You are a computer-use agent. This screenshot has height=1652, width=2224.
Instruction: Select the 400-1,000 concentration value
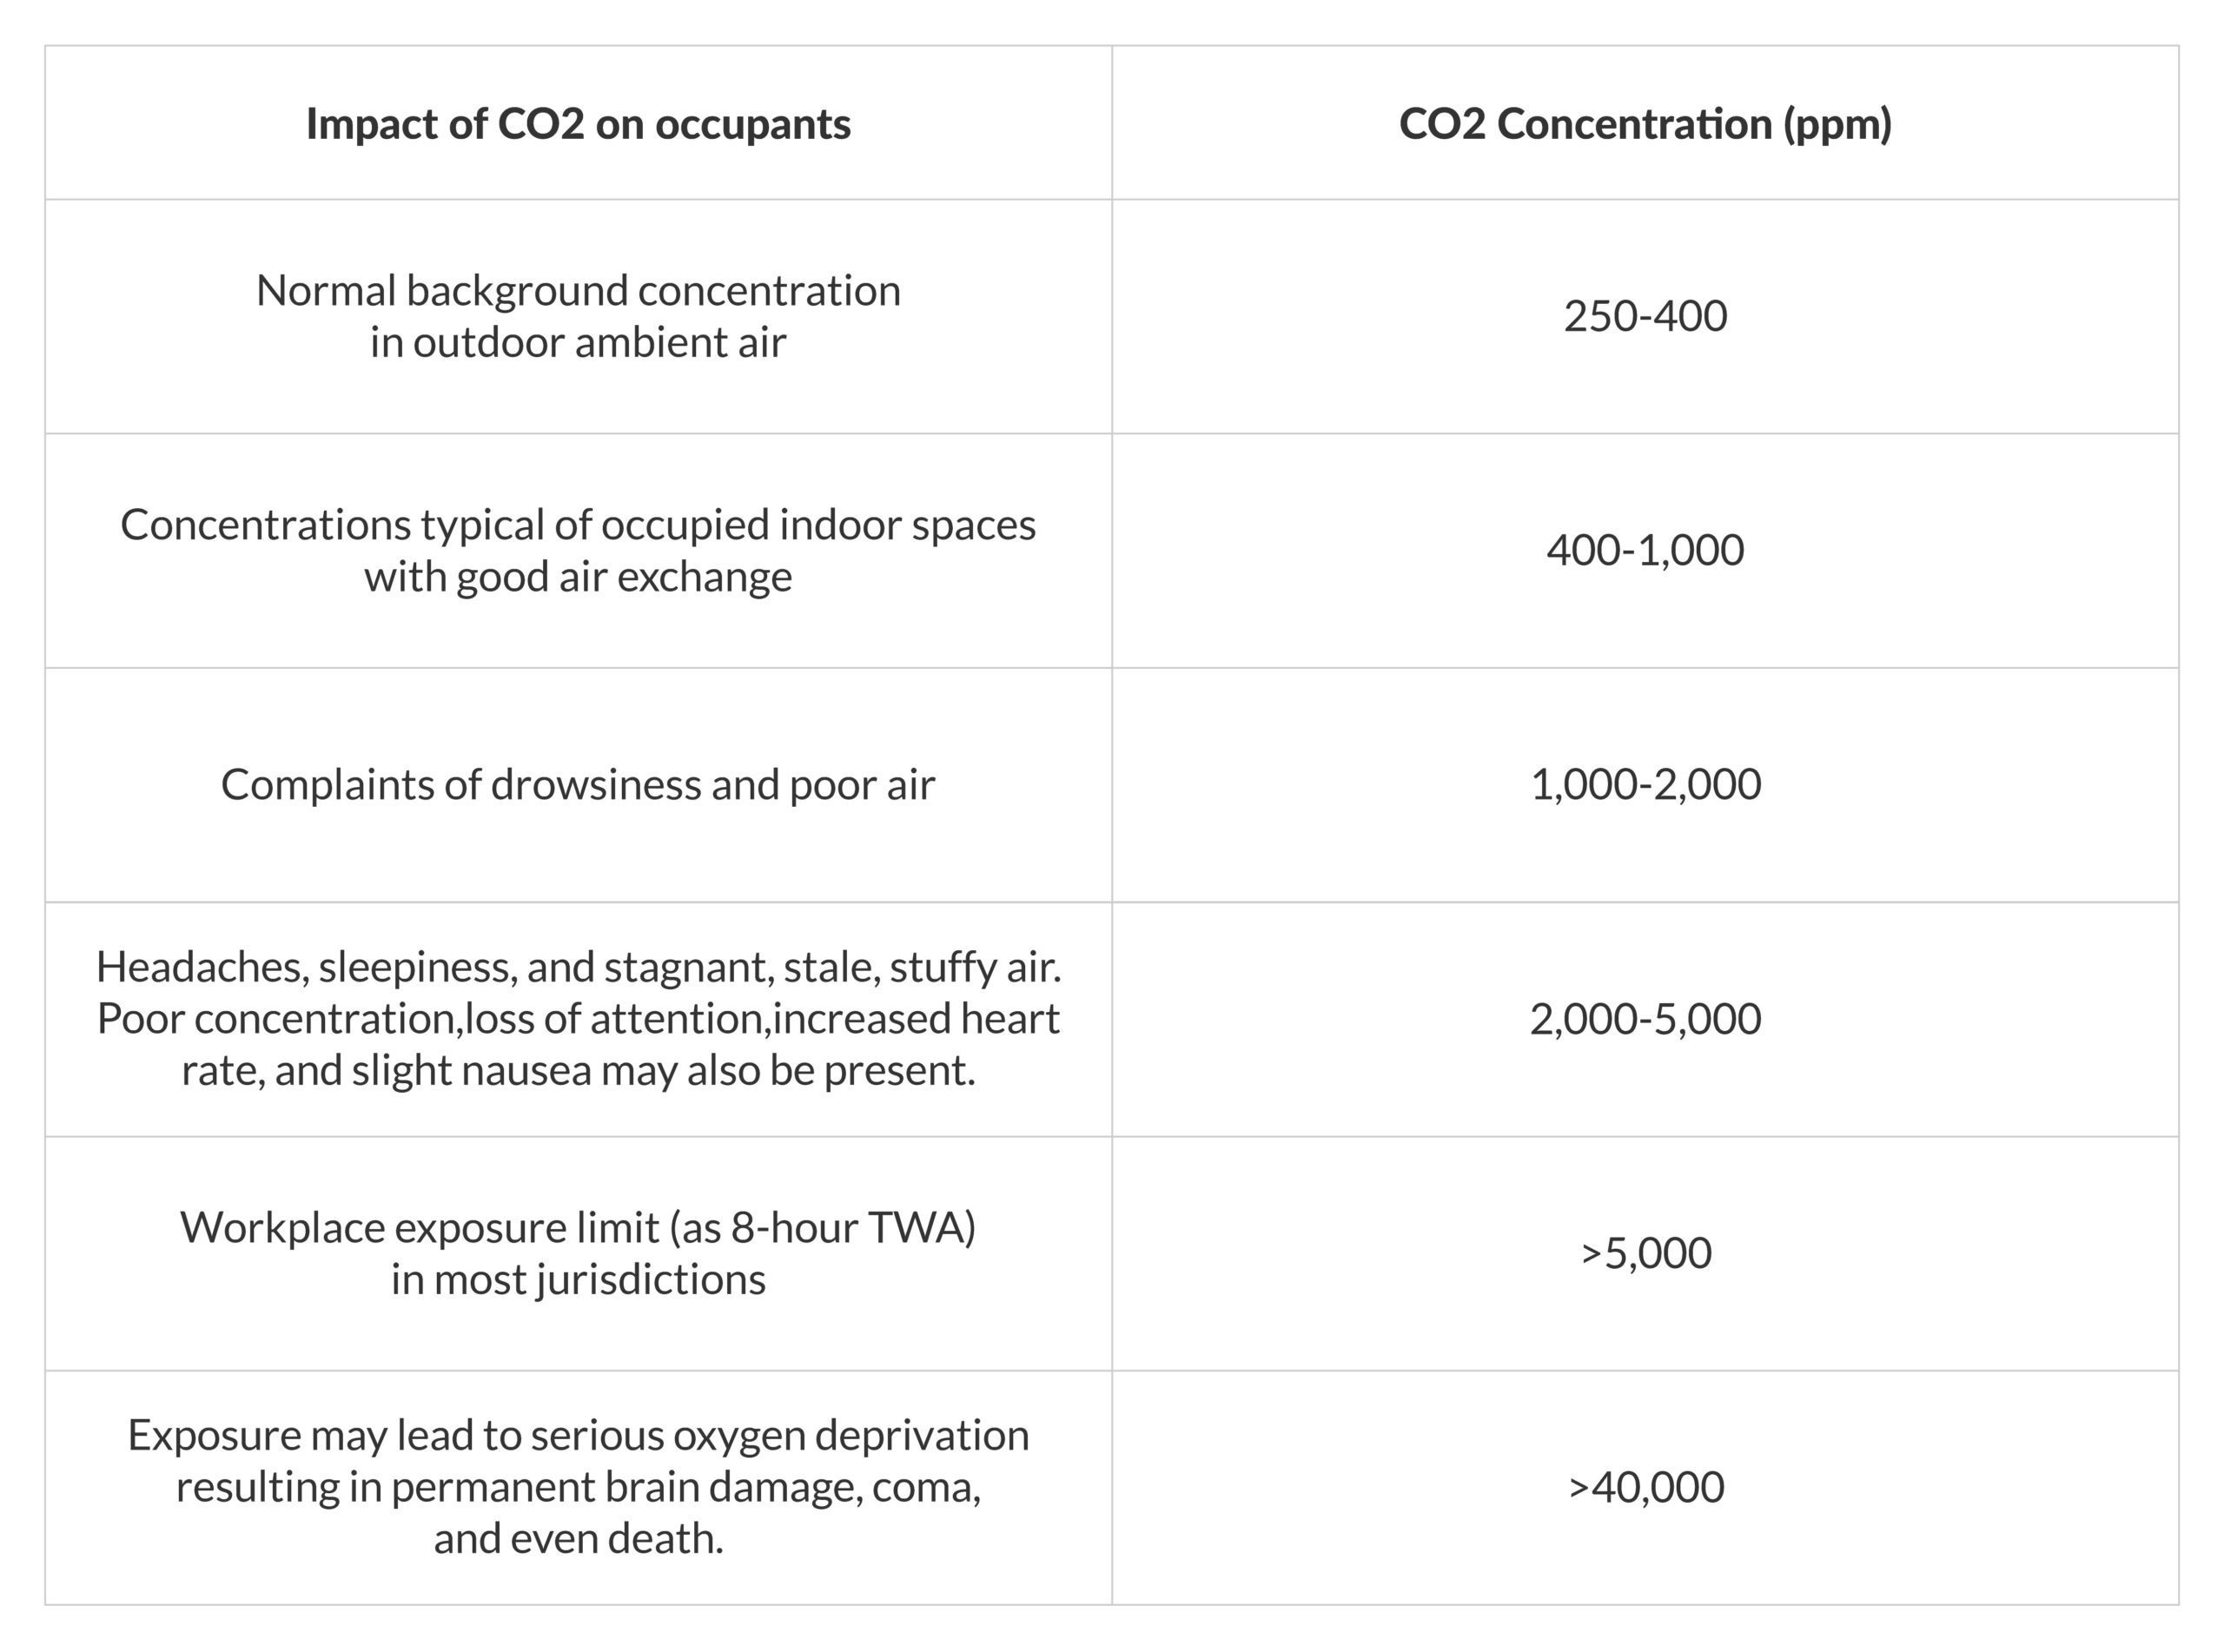1645,550
